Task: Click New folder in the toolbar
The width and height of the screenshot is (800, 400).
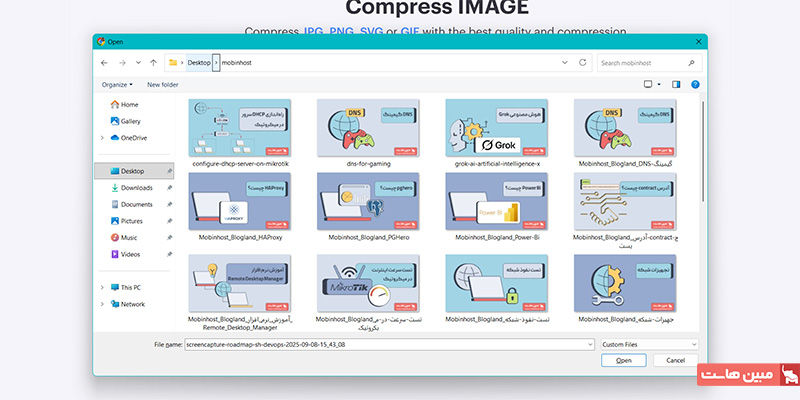Action: [x=163, y=85]
